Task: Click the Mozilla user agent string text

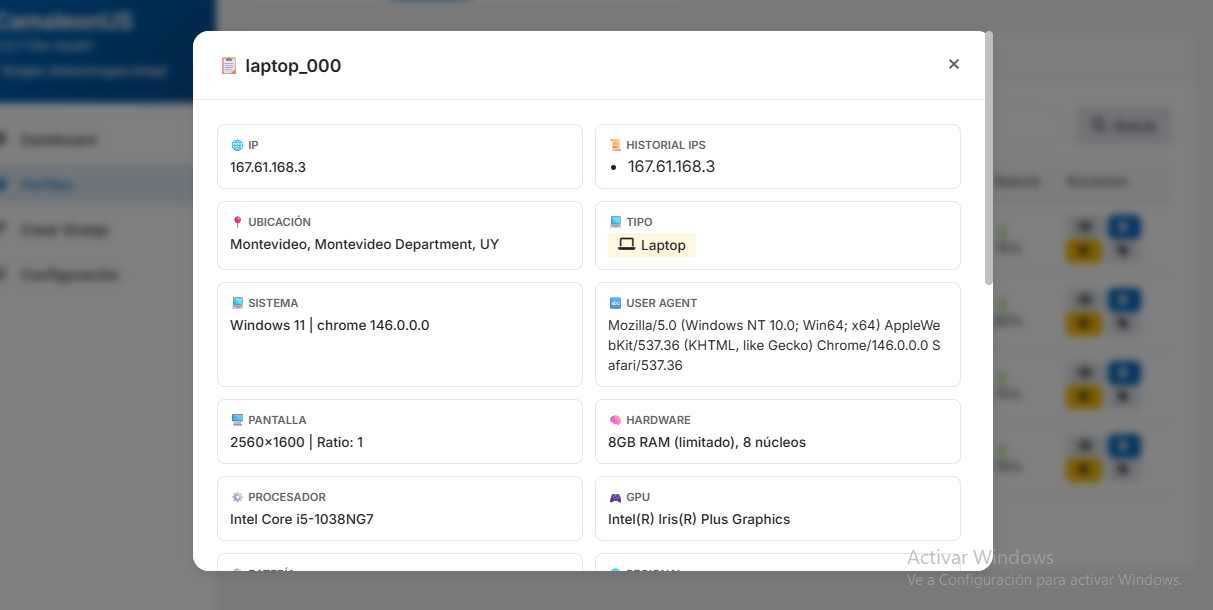Action: [773, 345]
